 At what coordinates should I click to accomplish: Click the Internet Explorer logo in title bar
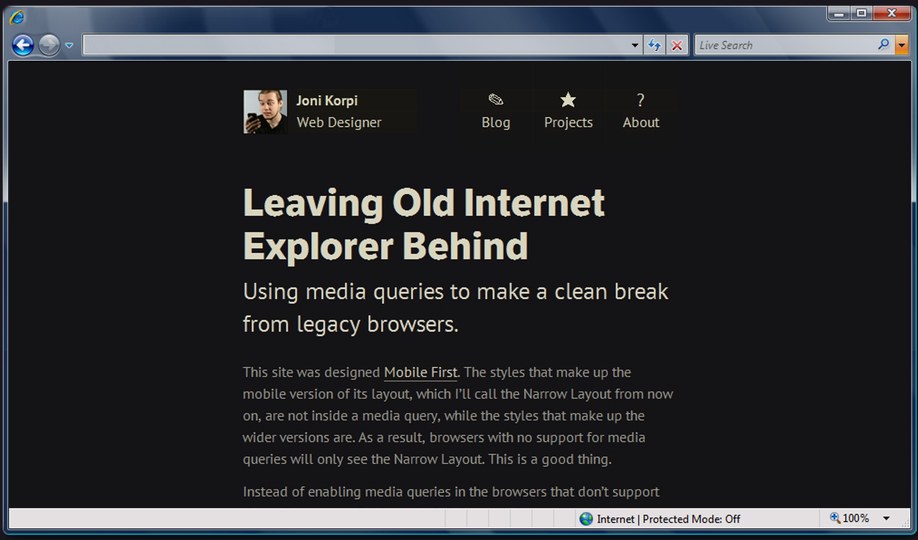coord(17,17)
